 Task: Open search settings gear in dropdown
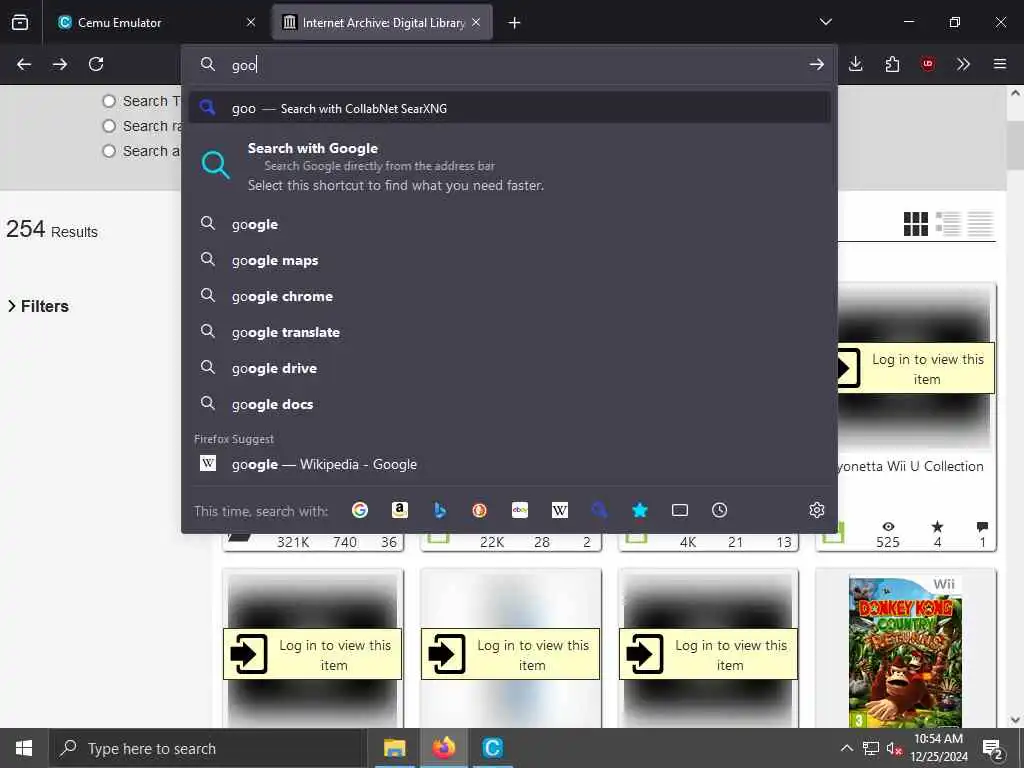tap(817, 510)
